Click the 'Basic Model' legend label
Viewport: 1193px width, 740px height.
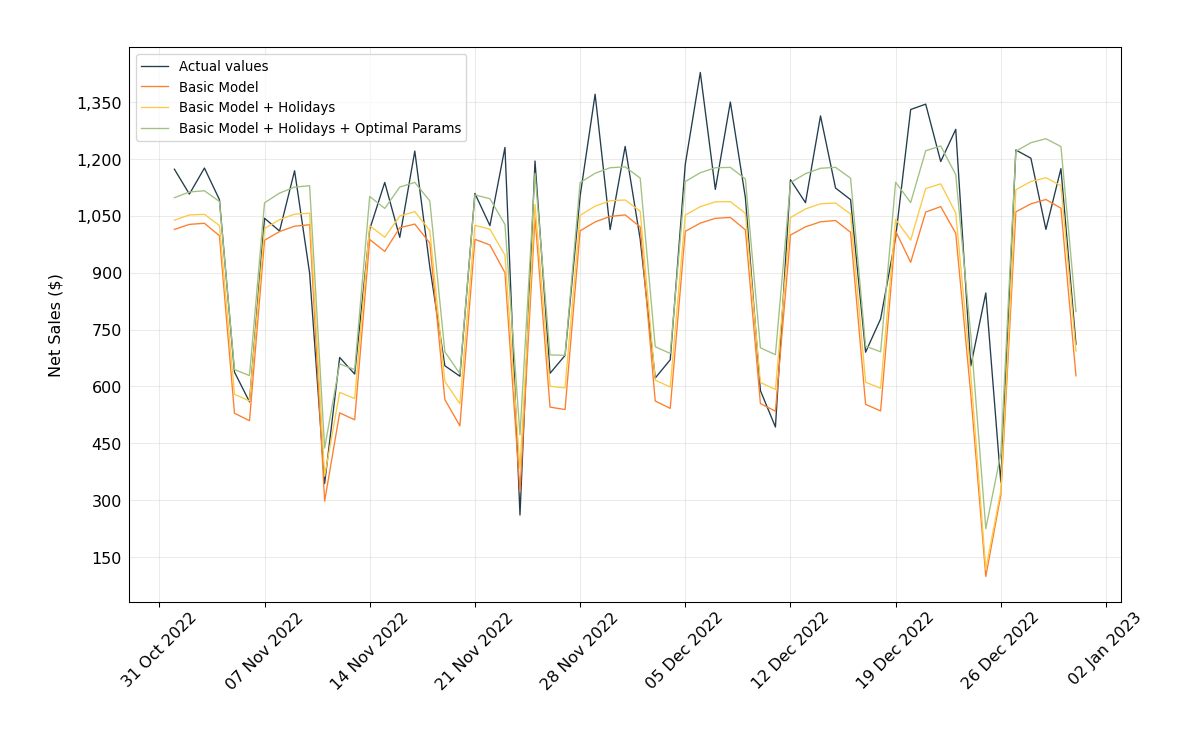[218, 87]
